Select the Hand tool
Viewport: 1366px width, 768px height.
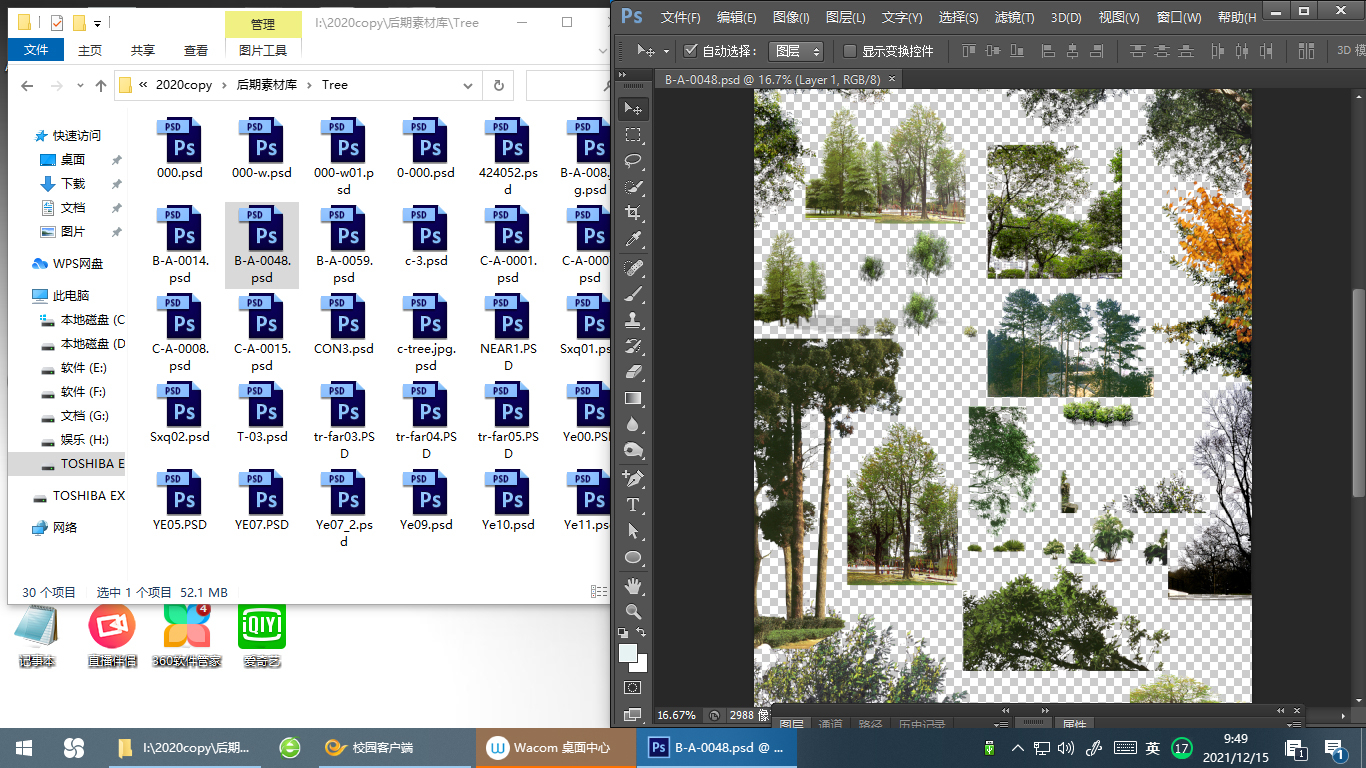click(633, 585)
